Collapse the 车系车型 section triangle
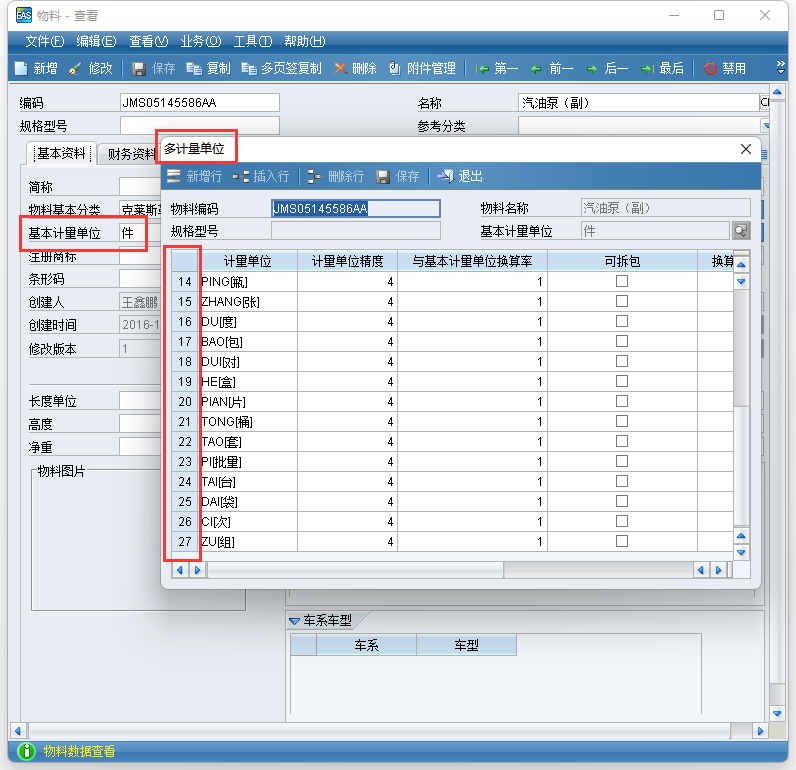 click(x=295, y=620)
